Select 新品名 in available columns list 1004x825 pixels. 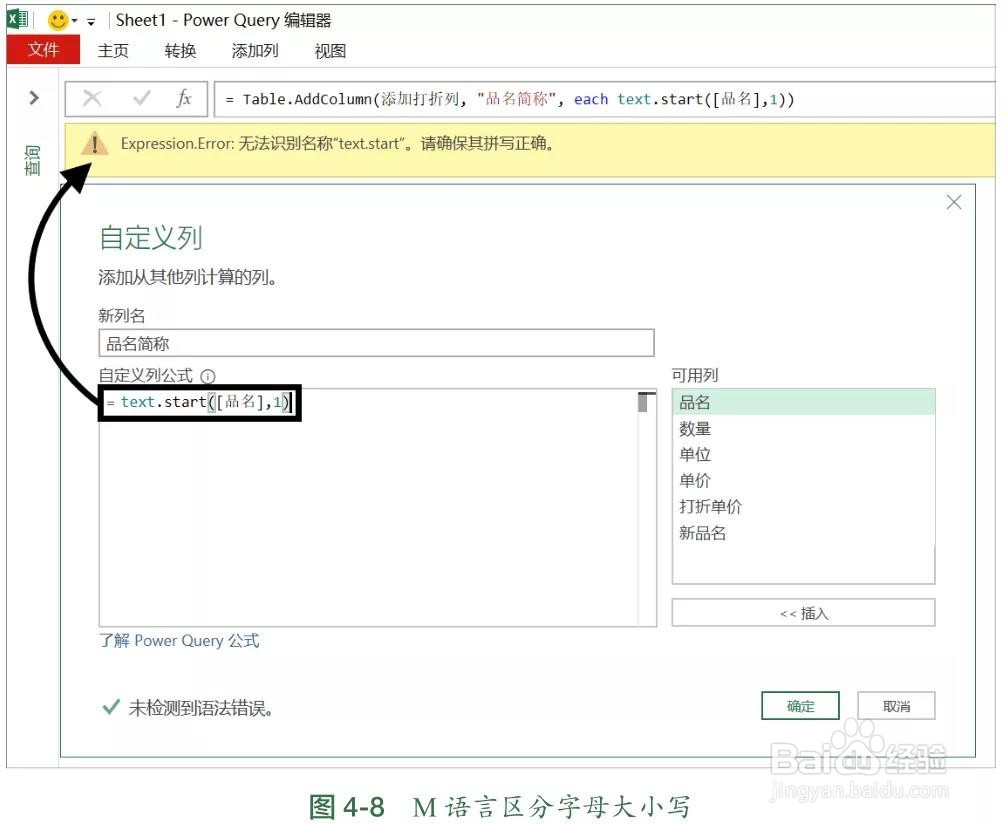pos(803,532)
